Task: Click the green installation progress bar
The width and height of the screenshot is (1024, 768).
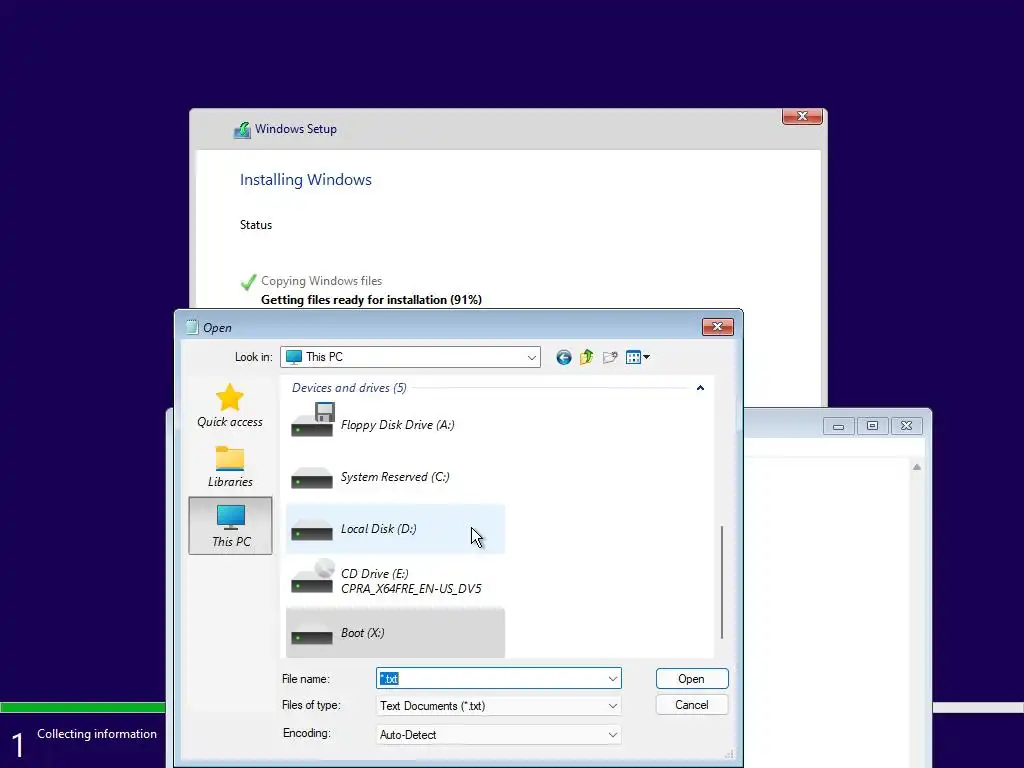Action: pyautogui.click(x=83, y=707)
